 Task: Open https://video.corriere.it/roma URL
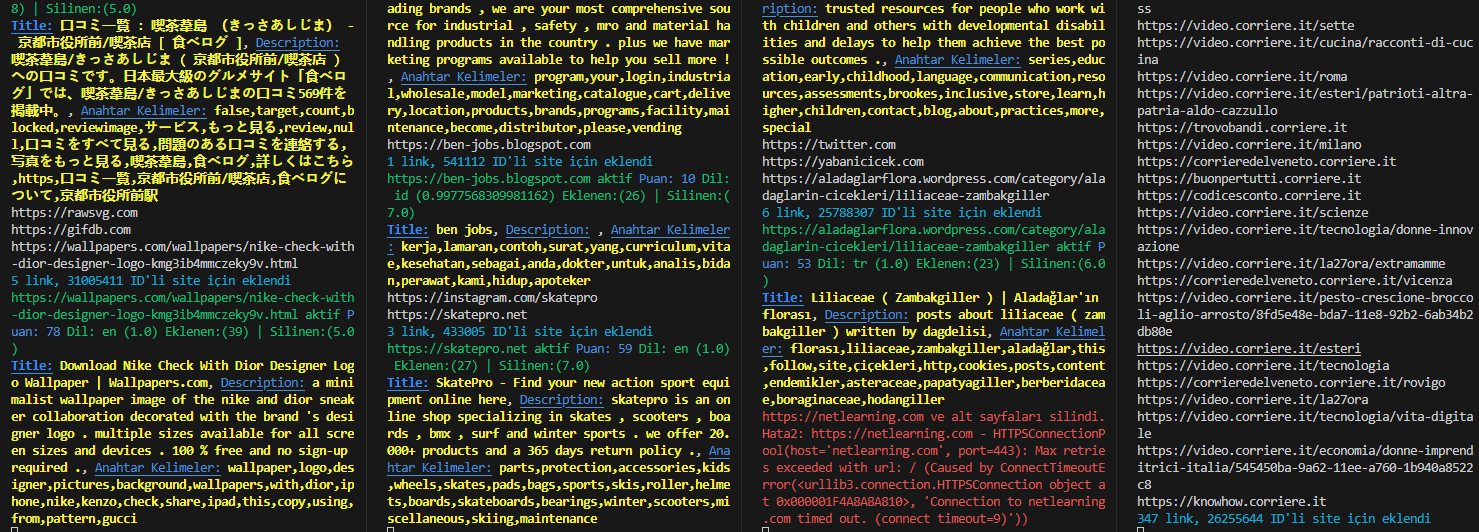point(1242,76)
